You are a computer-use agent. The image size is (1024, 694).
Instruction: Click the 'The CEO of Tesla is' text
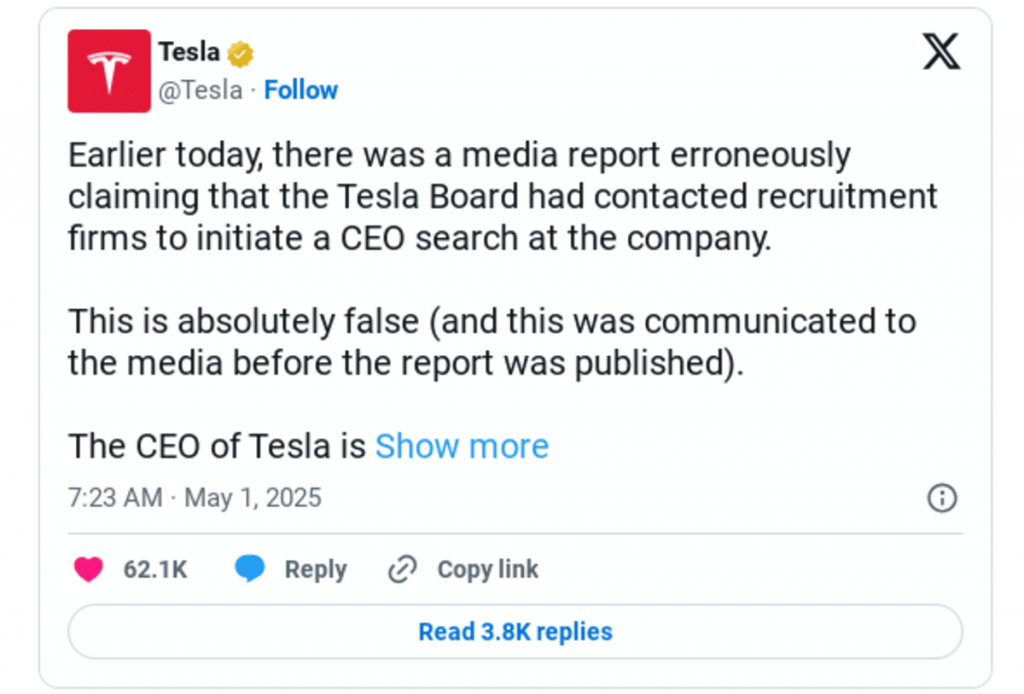(x=217, y=446)
